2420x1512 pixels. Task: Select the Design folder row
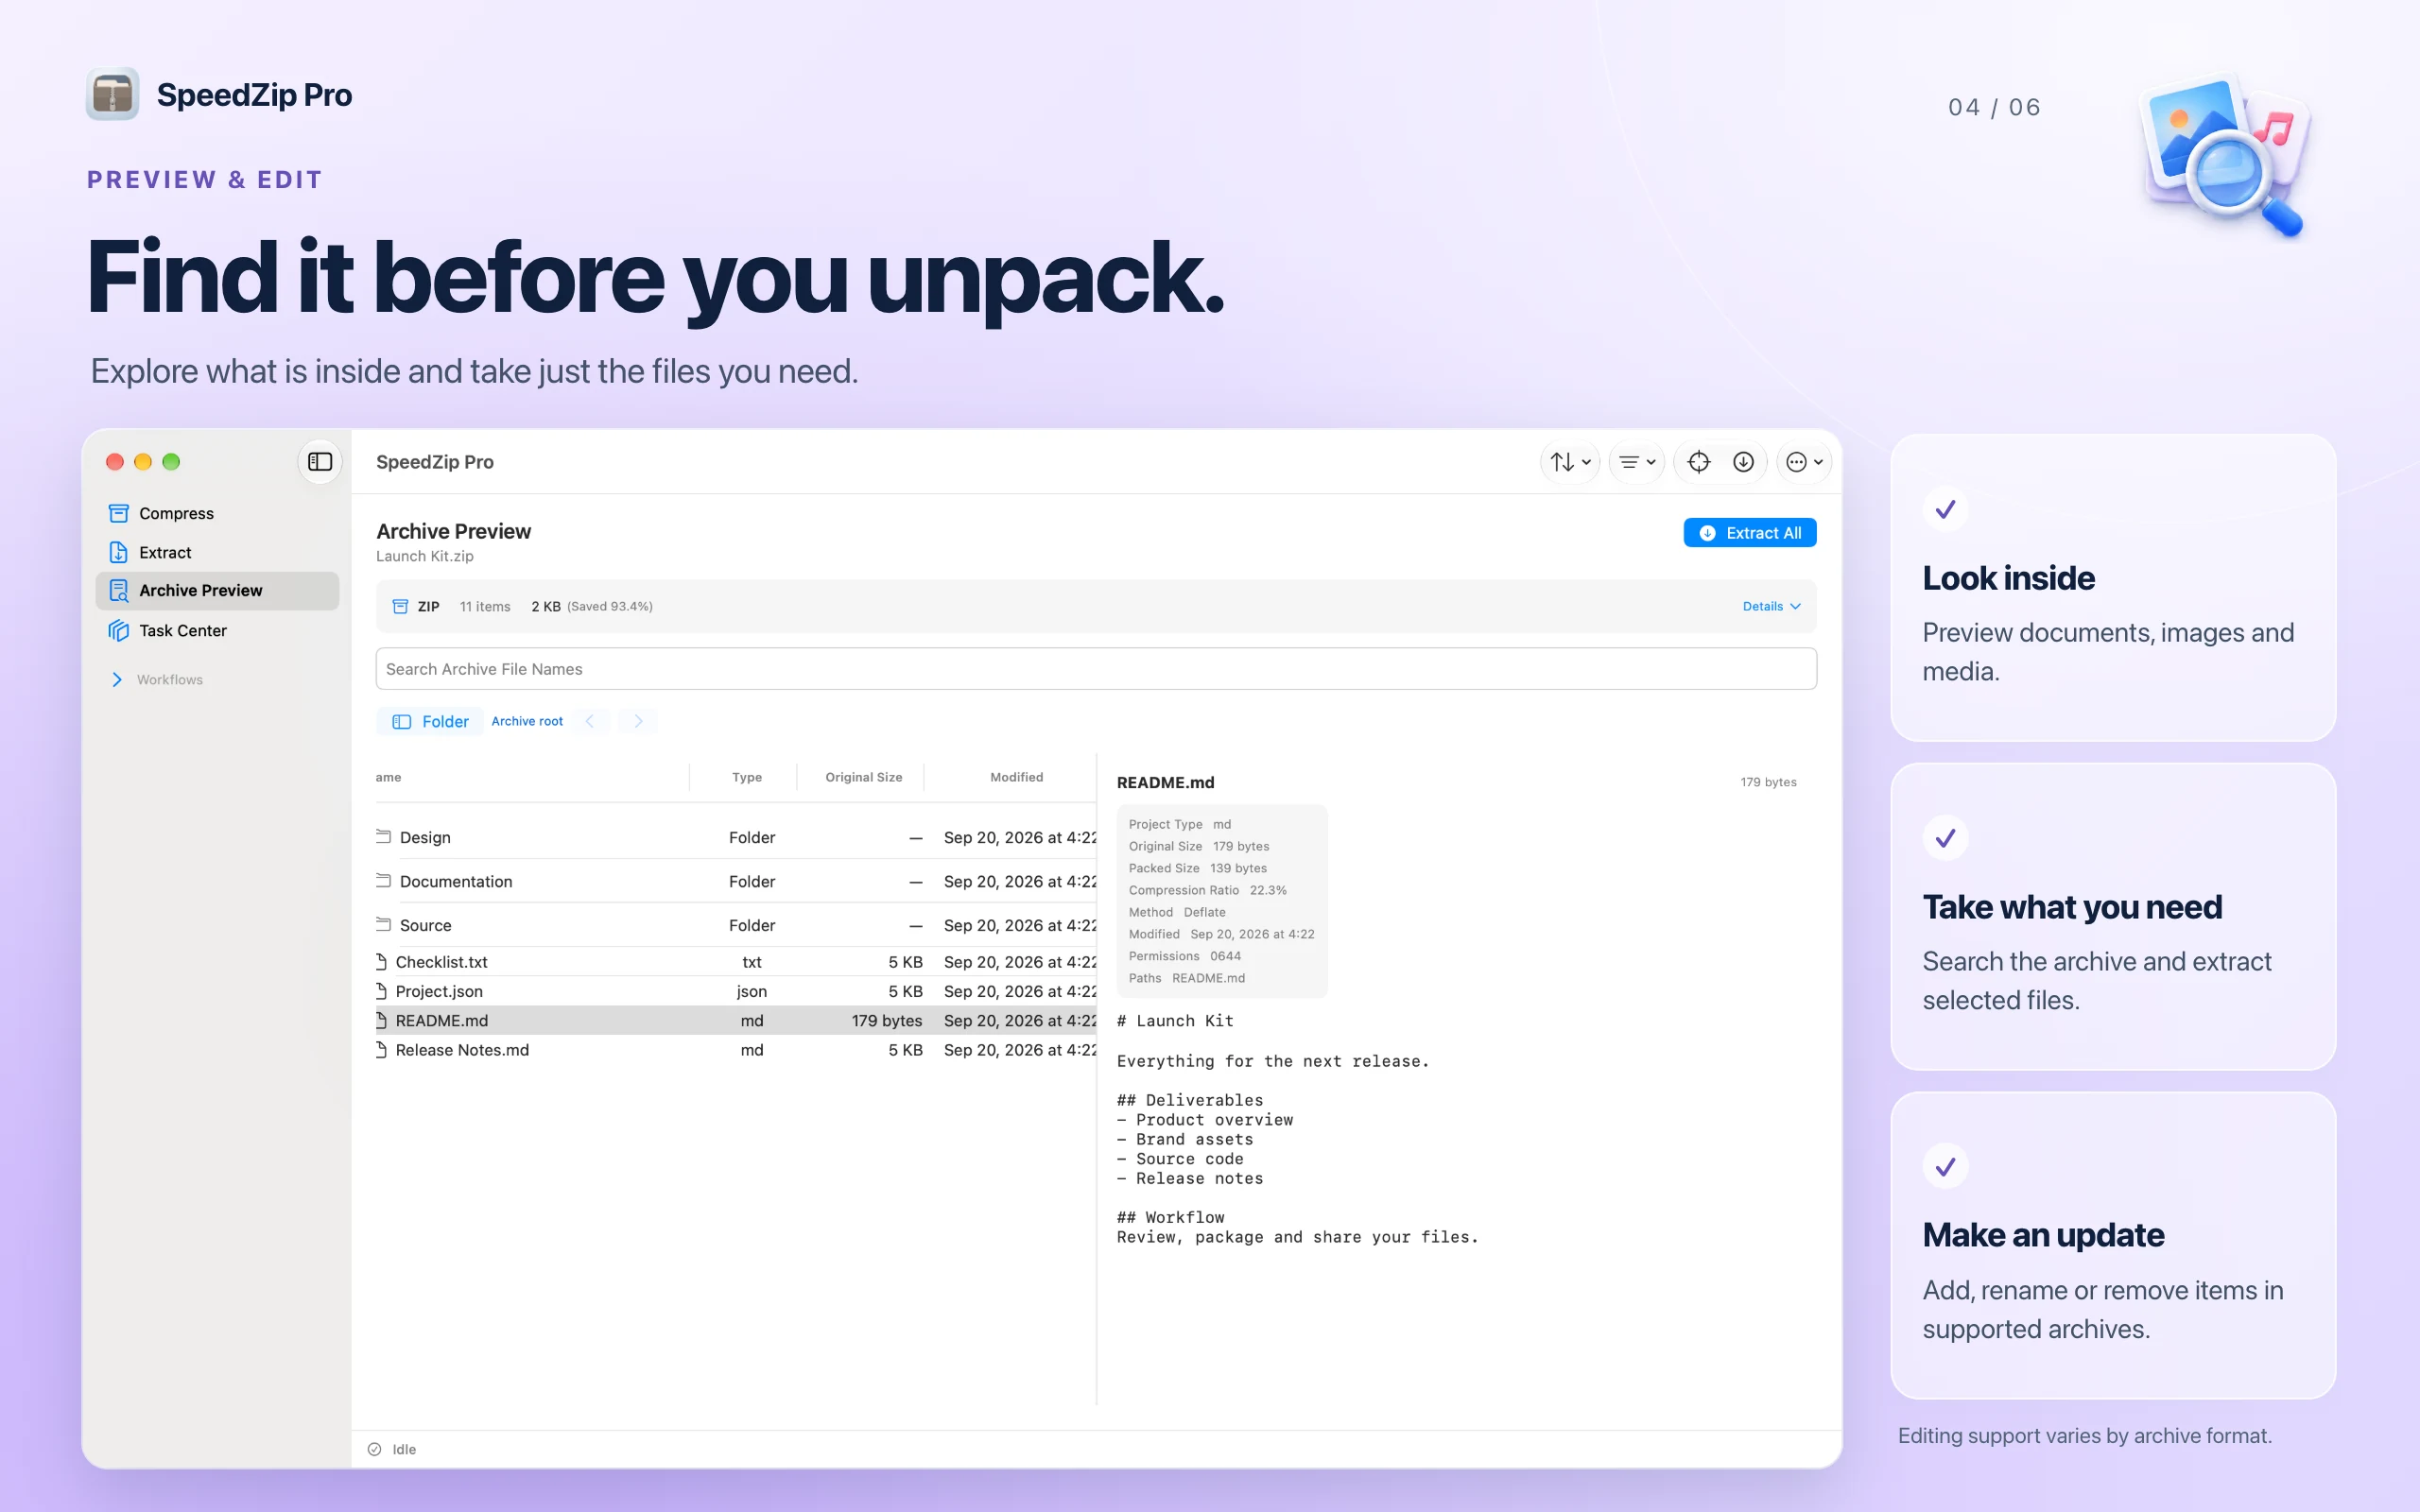(735, 837)
